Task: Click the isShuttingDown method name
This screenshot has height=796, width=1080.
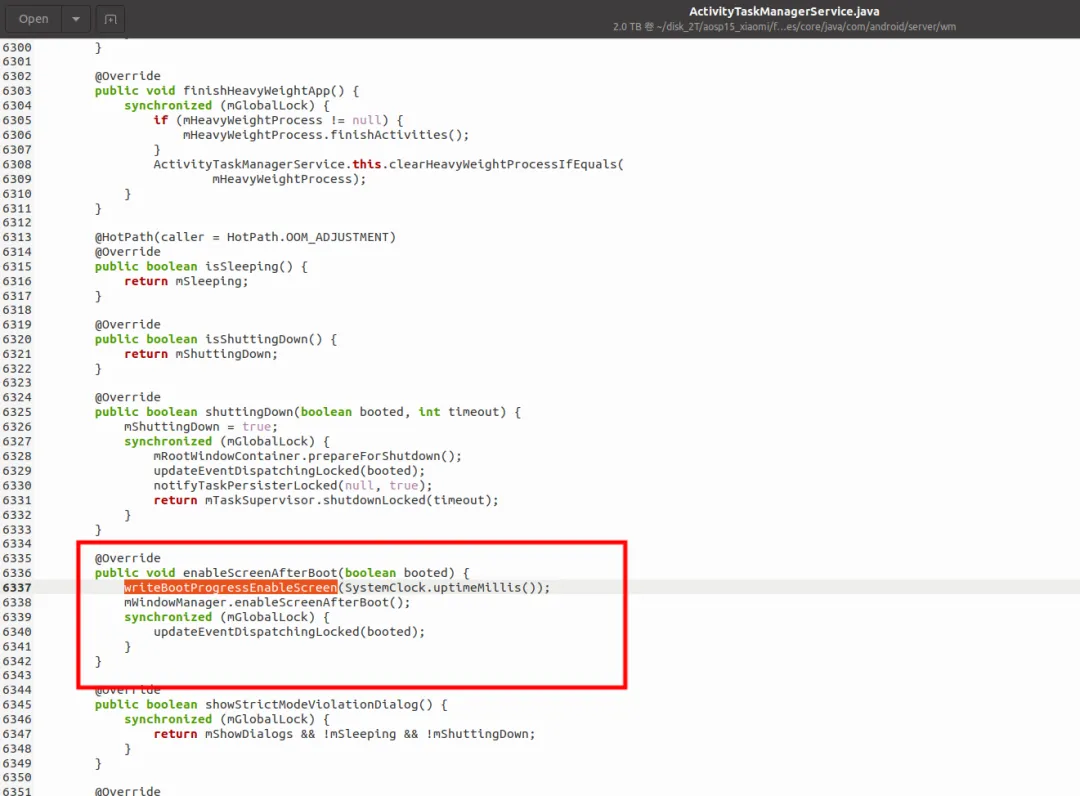Action: point(263,339)
